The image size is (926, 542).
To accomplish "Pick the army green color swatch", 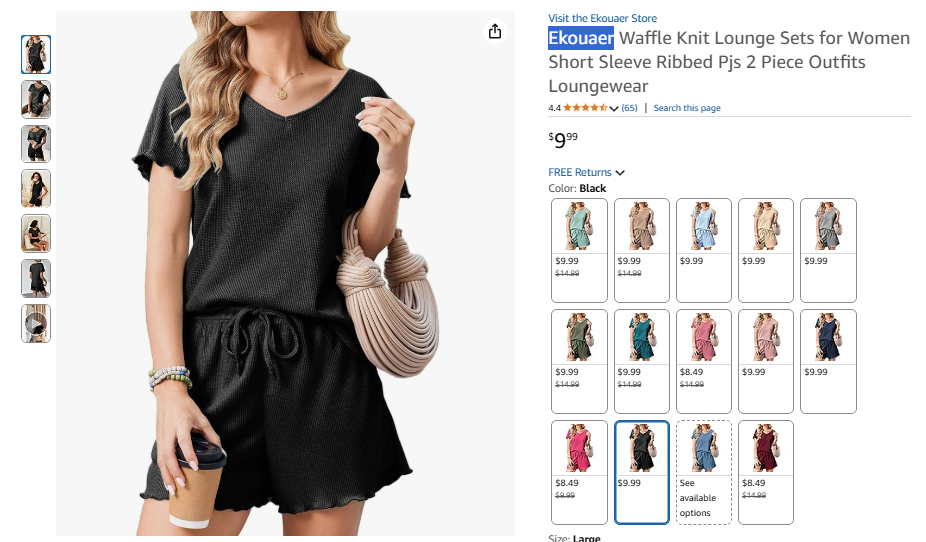I will pos(579,361).
